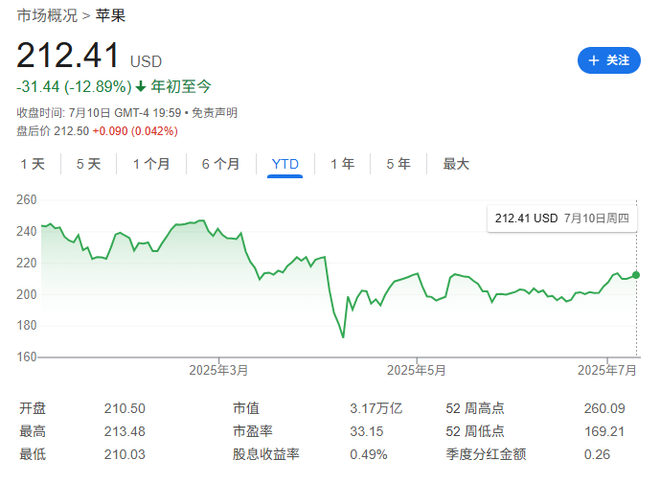Click the 2025年5月 axis label
660x483 pixels.
[x=416, y=370]
